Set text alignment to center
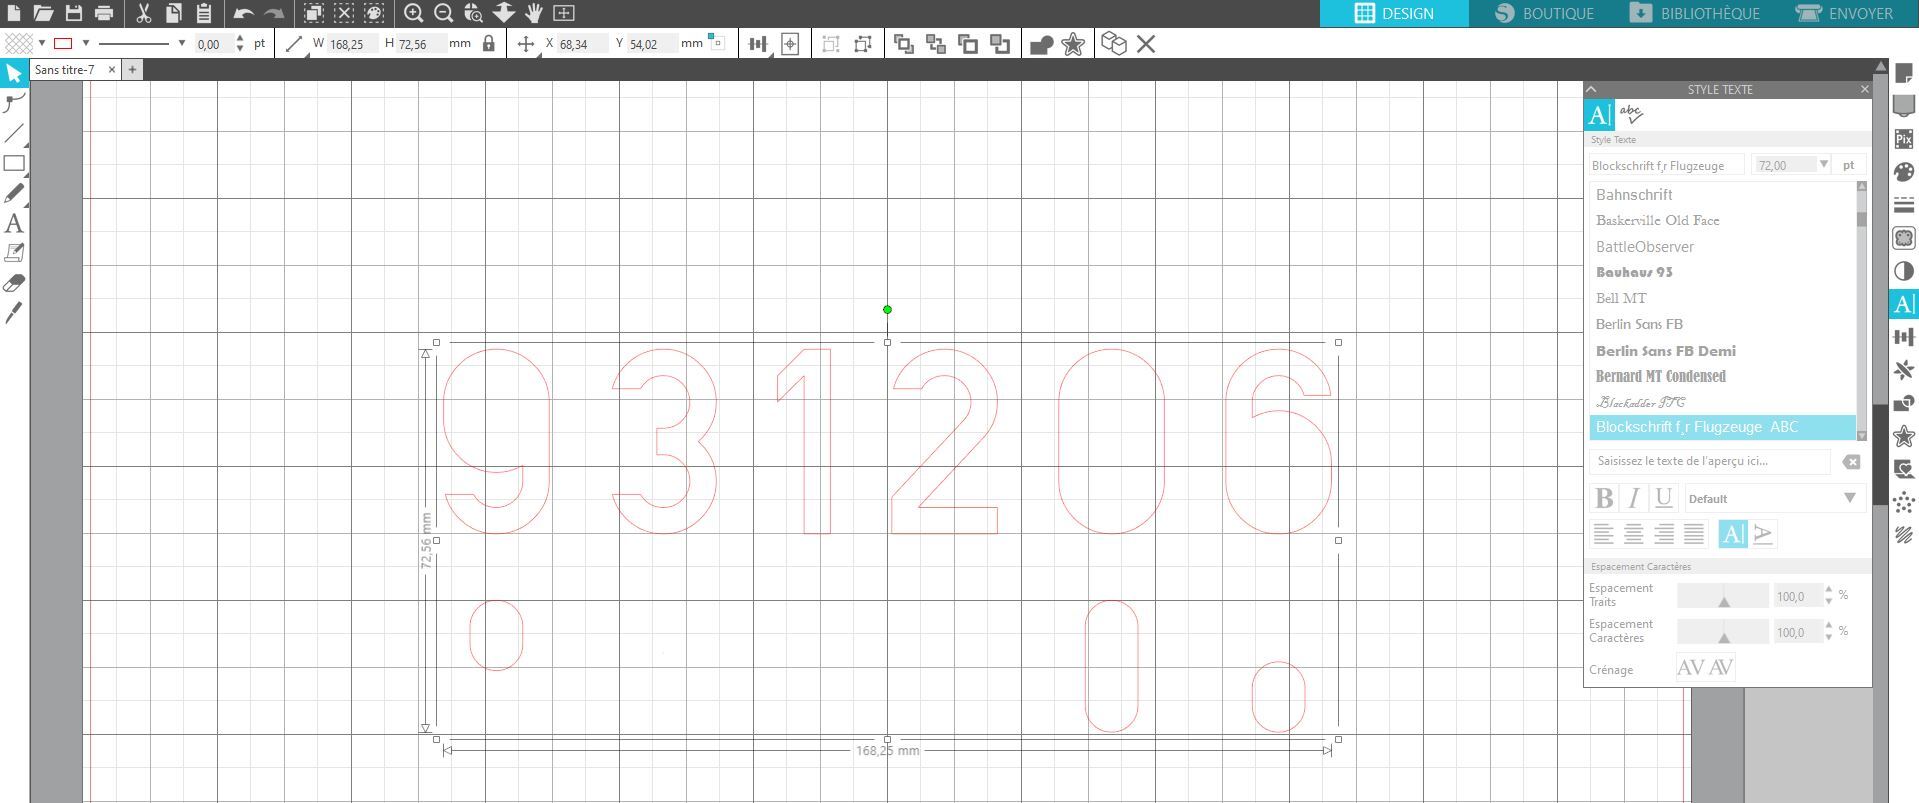This screenshot has height=803, width=1919. [1633, 534]
